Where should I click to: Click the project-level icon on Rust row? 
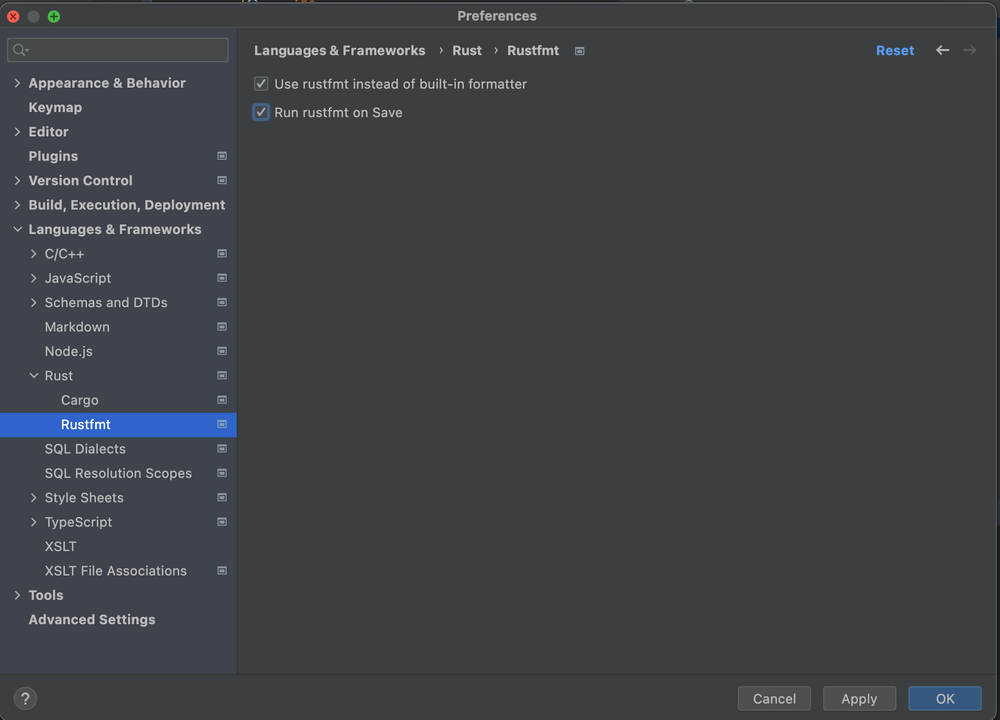click(x=222, y=376)
